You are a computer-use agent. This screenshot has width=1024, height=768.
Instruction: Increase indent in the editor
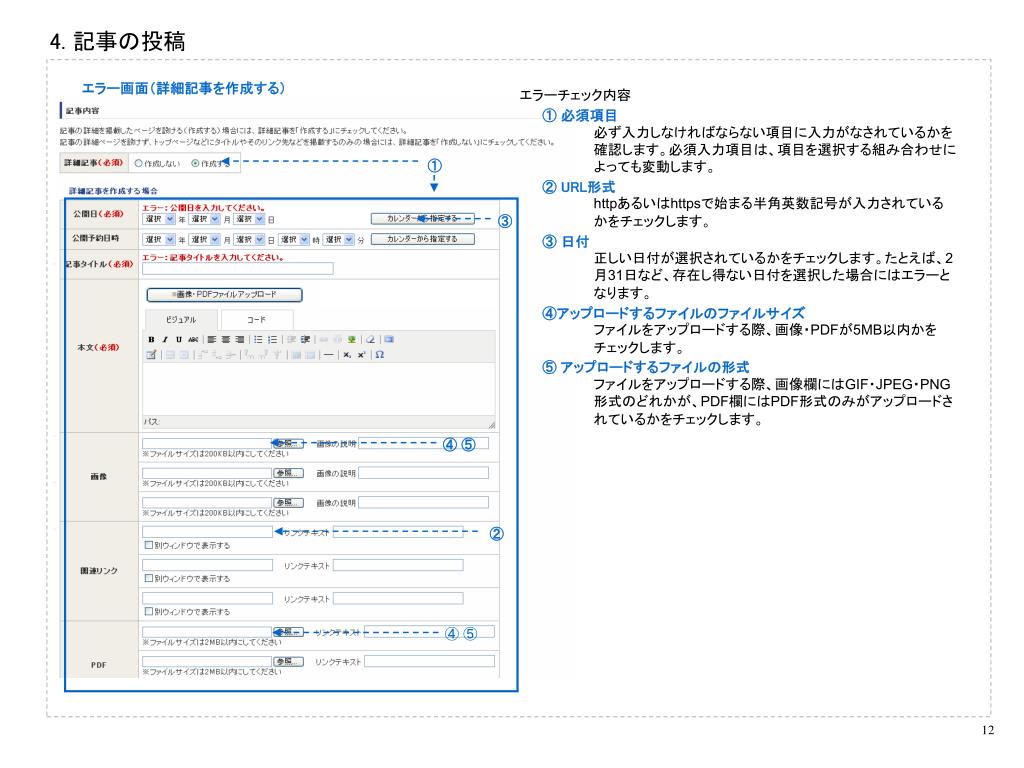305,340
